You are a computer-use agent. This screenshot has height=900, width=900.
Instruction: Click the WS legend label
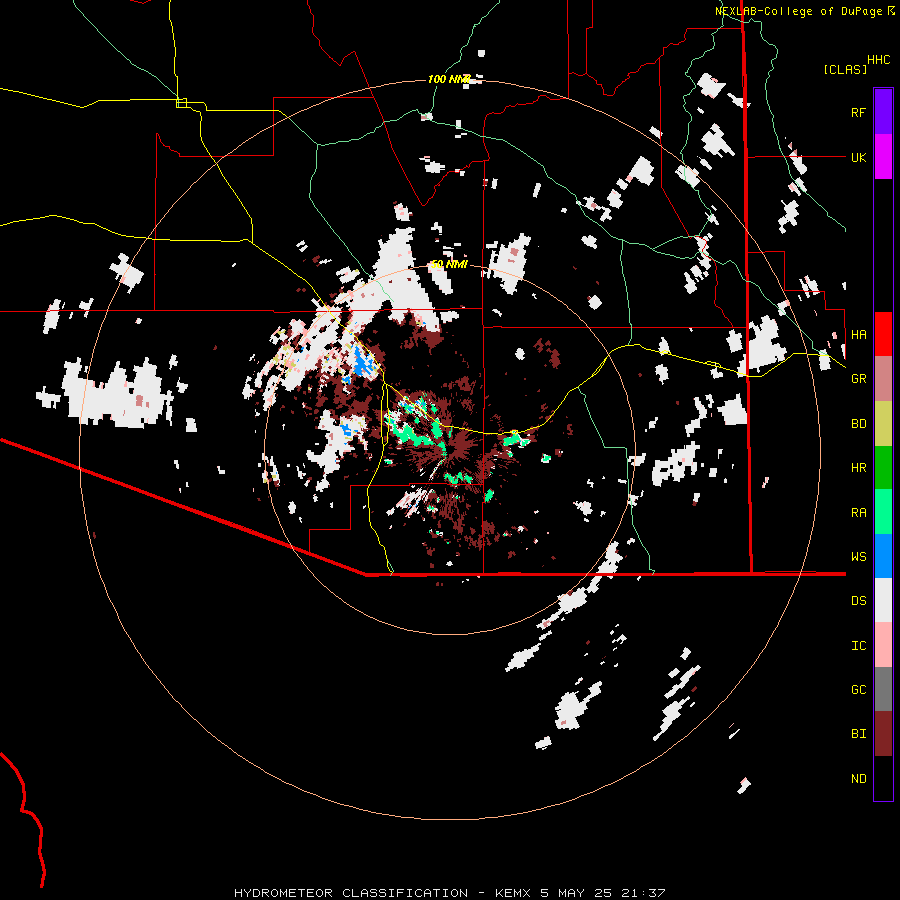click(858, 557)
